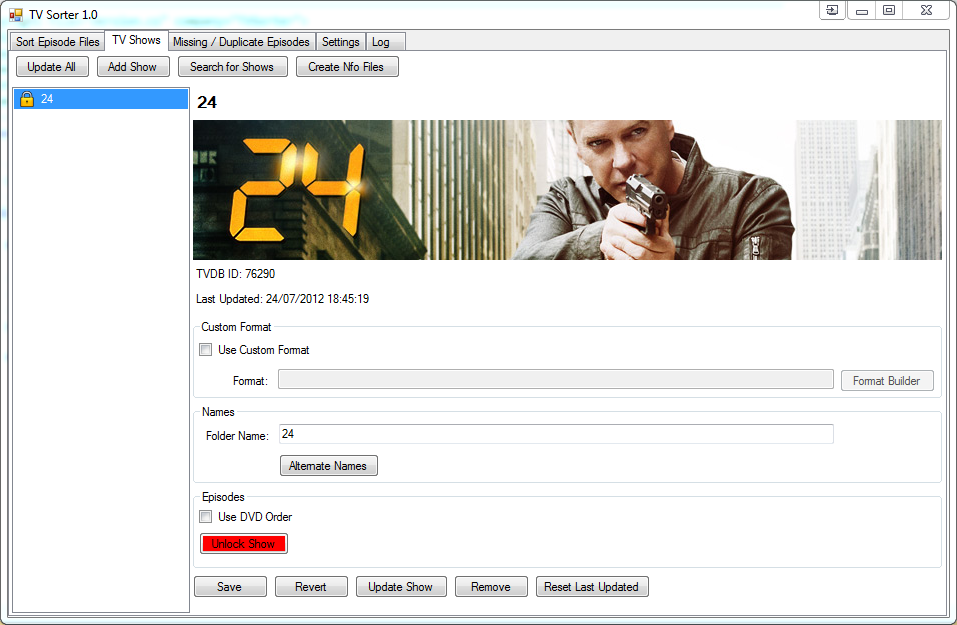This screenshot has height=625, width=957.
Task: Open the Alternate Names dialog
Action: pyautogui.click(x=328, y=466)
